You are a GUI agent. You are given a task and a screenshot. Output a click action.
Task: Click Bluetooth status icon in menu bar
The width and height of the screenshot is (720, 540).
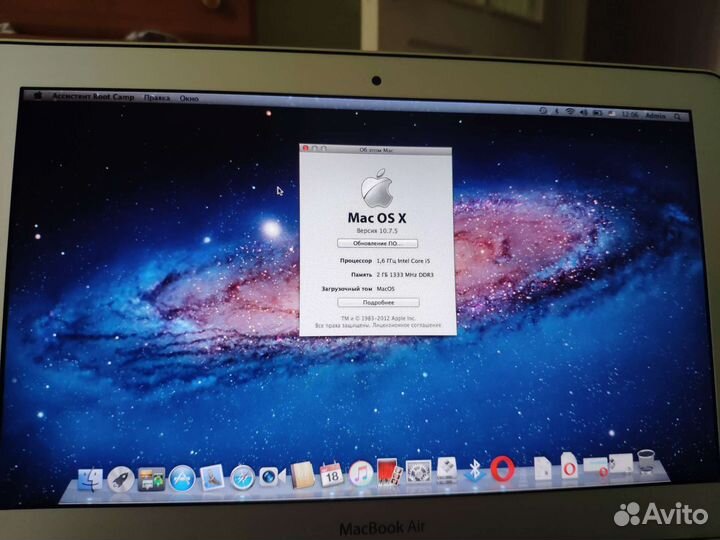pyautogui.click(x=557, y=111)
